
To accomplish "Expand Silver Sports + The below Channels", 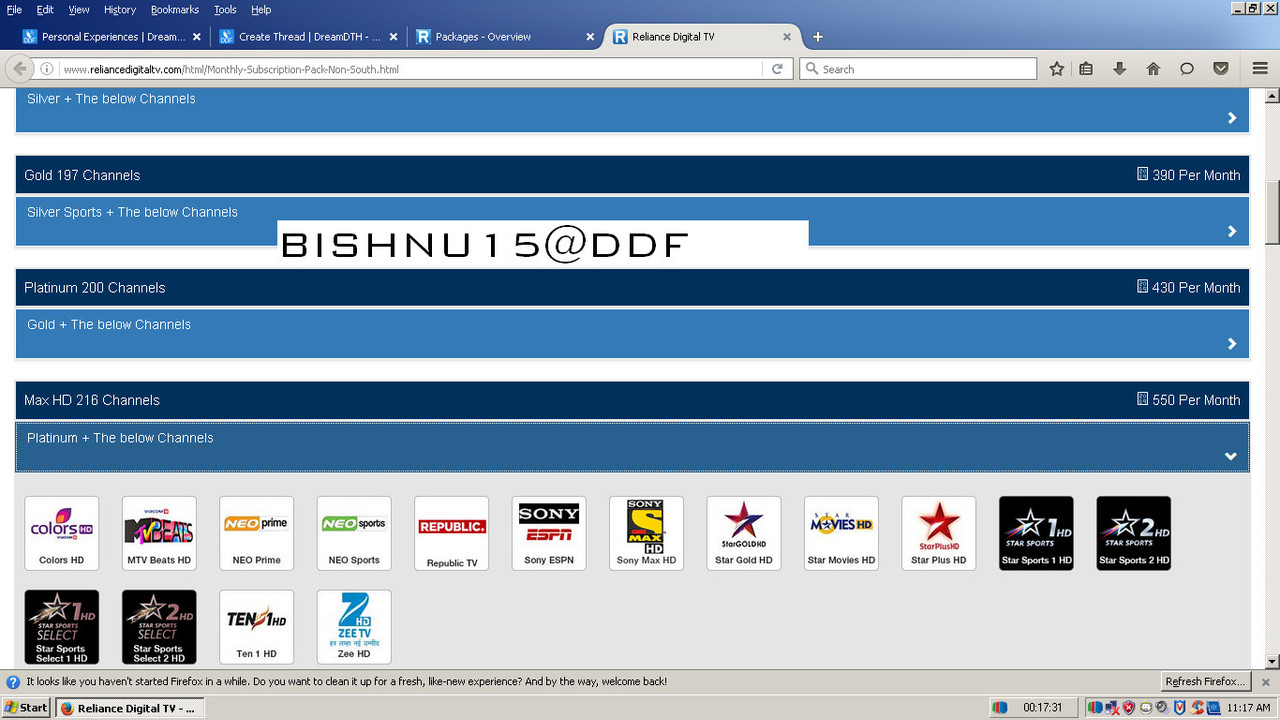I will (632, 221).
